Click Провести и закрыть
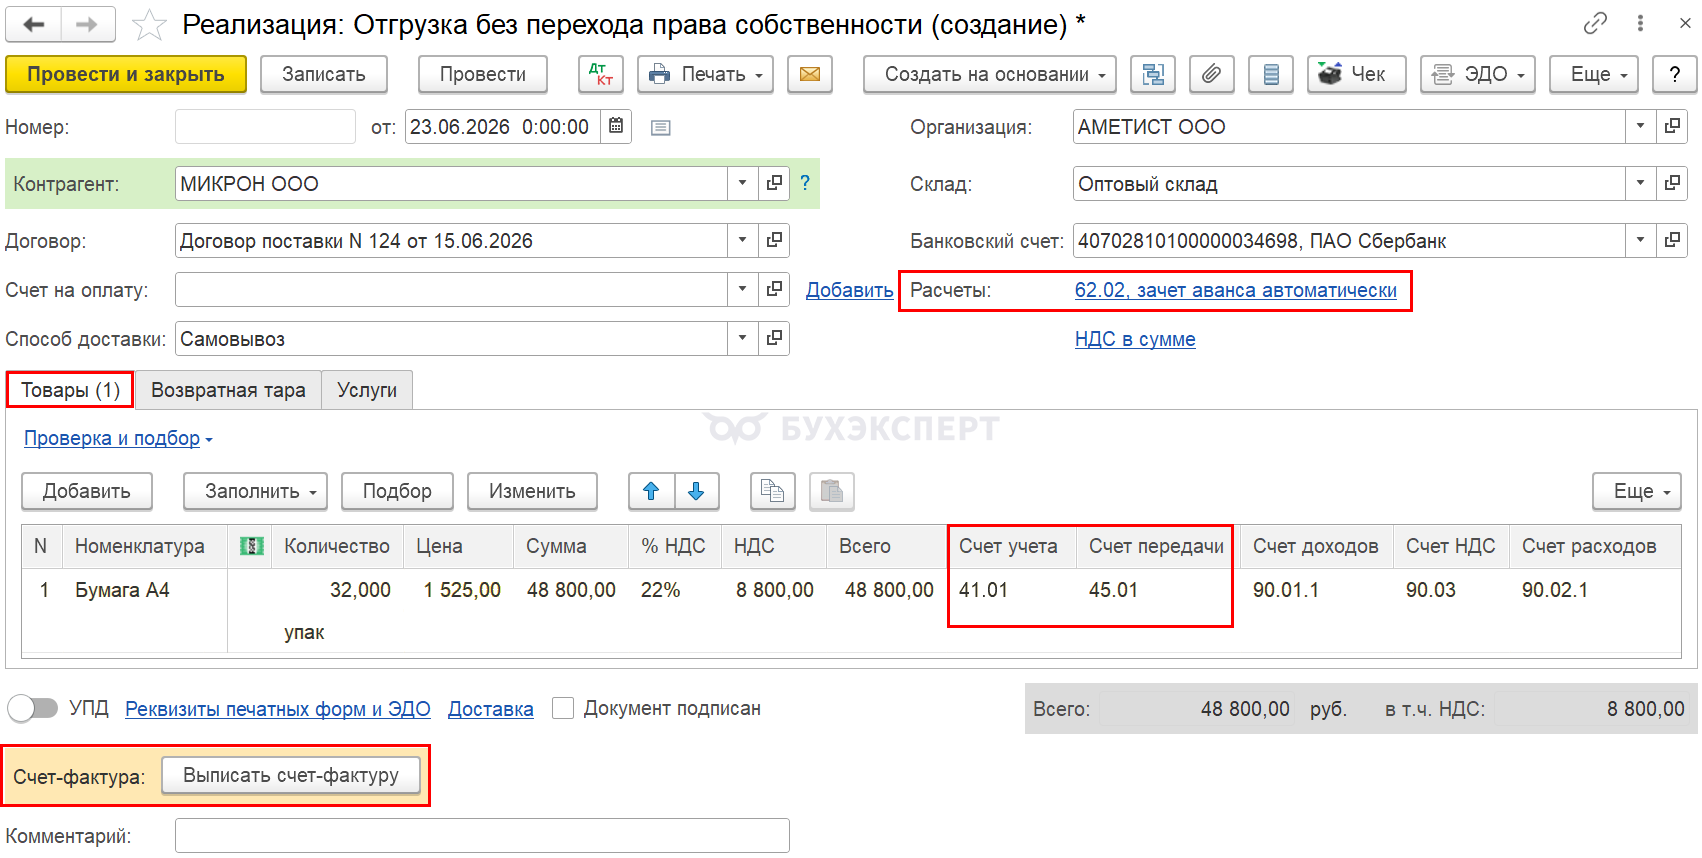 (126, 74)
